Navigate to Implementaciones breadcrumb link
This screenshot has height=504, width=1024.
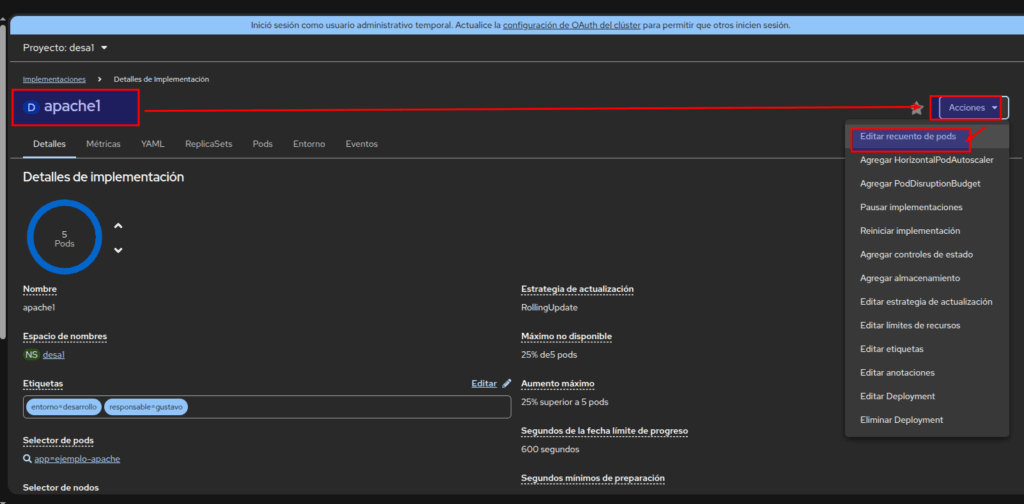coord(54,79)
